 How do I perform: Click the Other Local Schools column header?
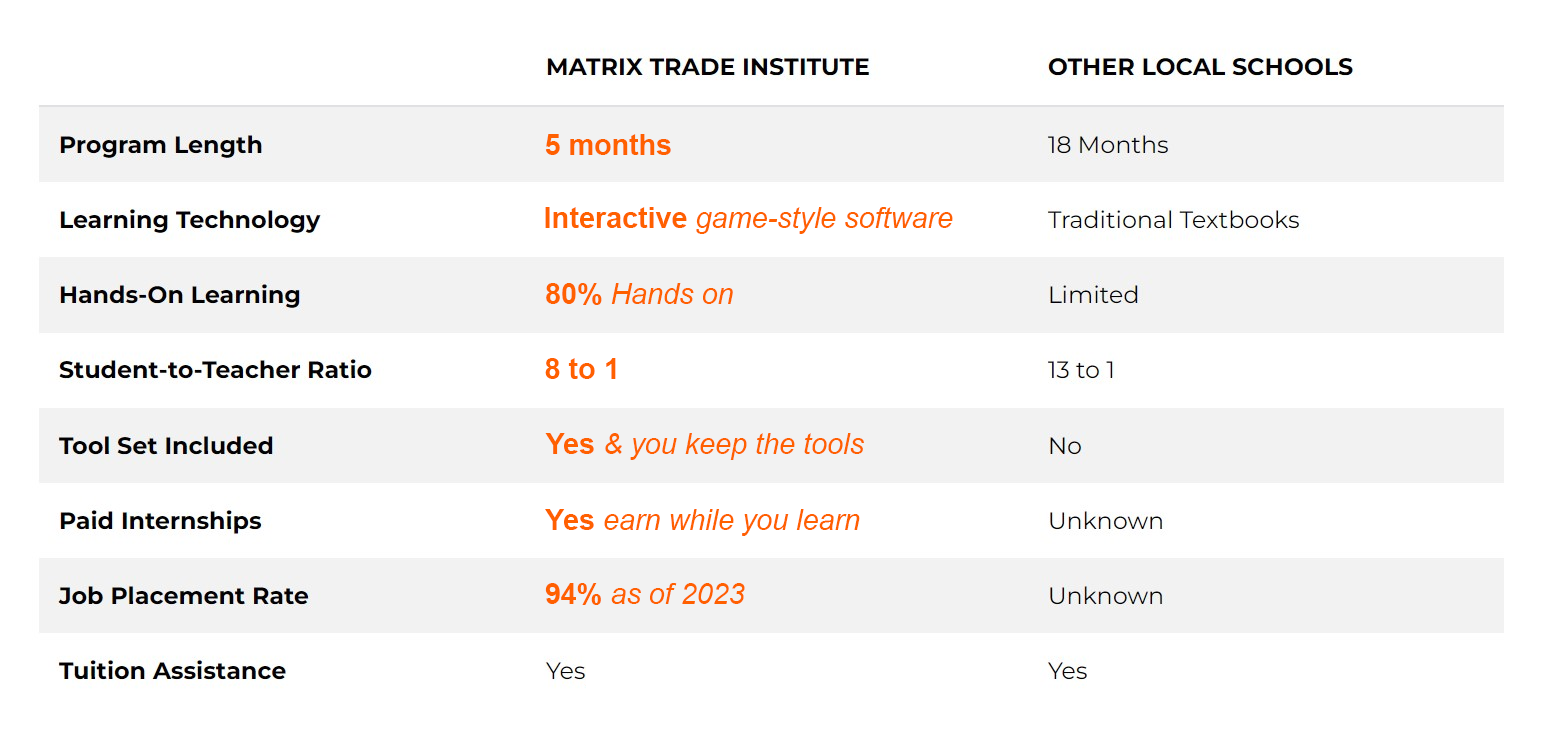click(1200, 67)
